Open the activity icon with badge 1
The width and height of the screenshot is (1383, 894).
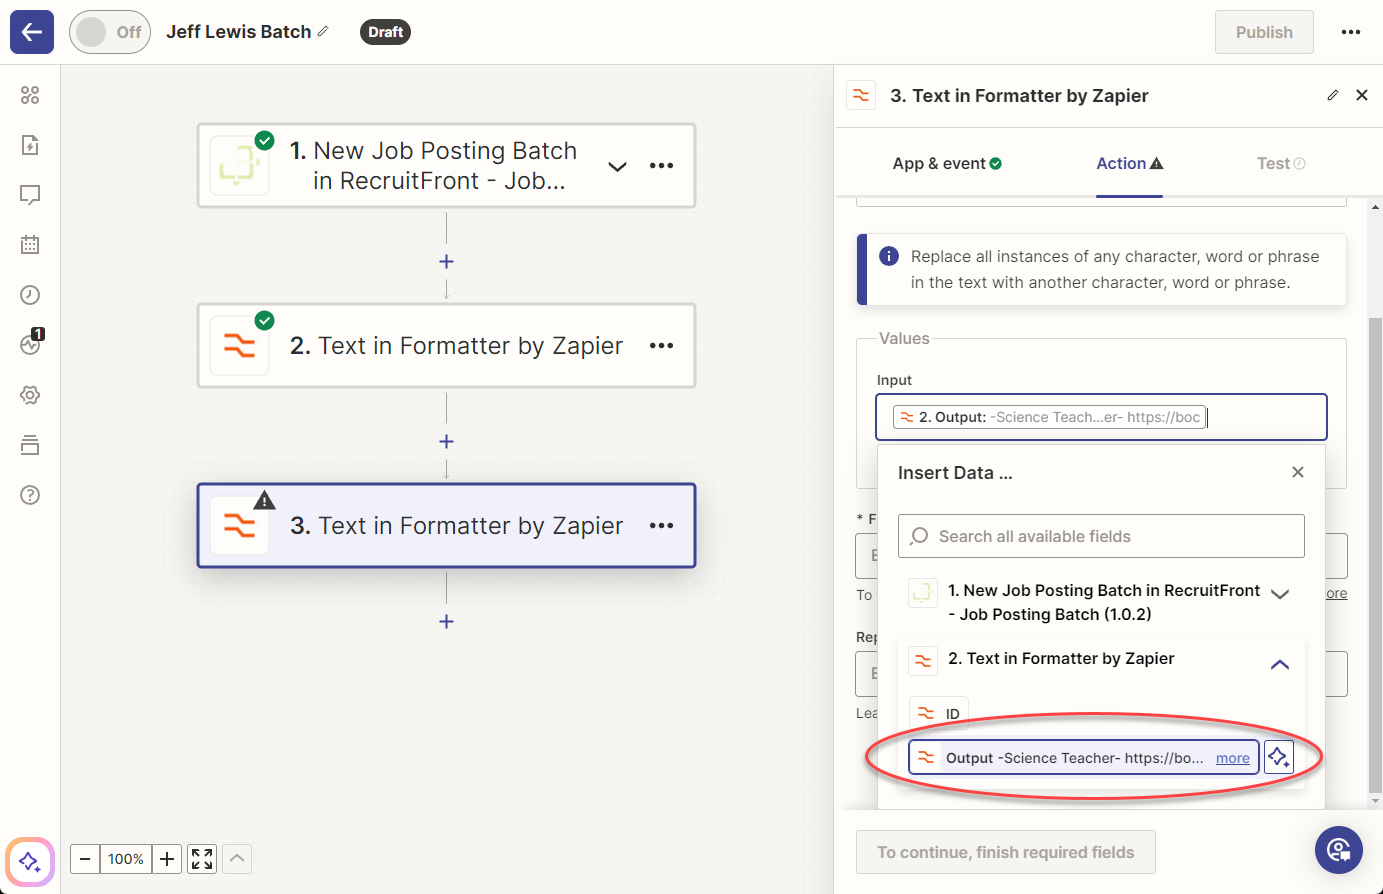[x=31, y=343]
